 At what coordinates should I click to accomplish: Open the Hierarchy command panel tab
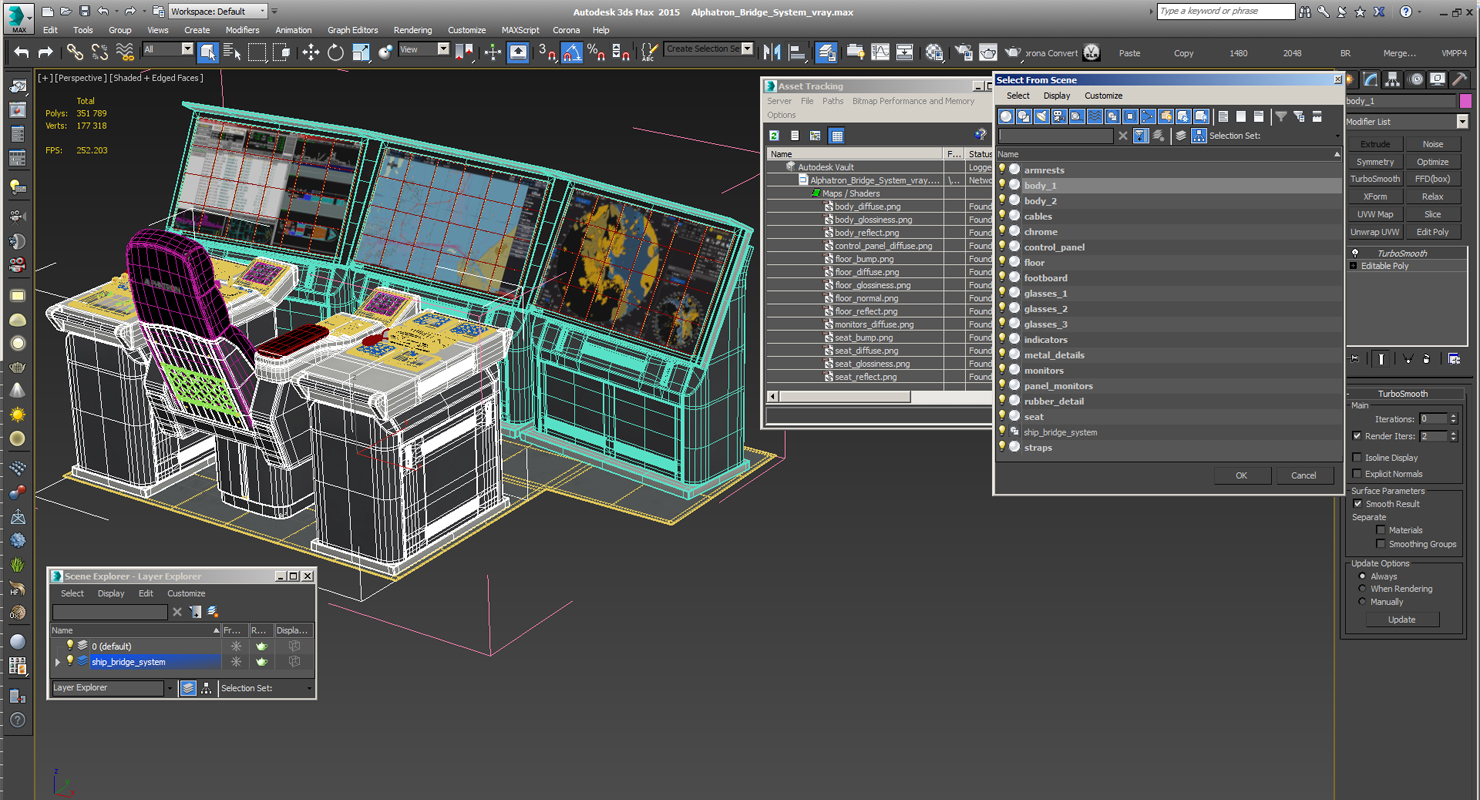pos(1392,79)
